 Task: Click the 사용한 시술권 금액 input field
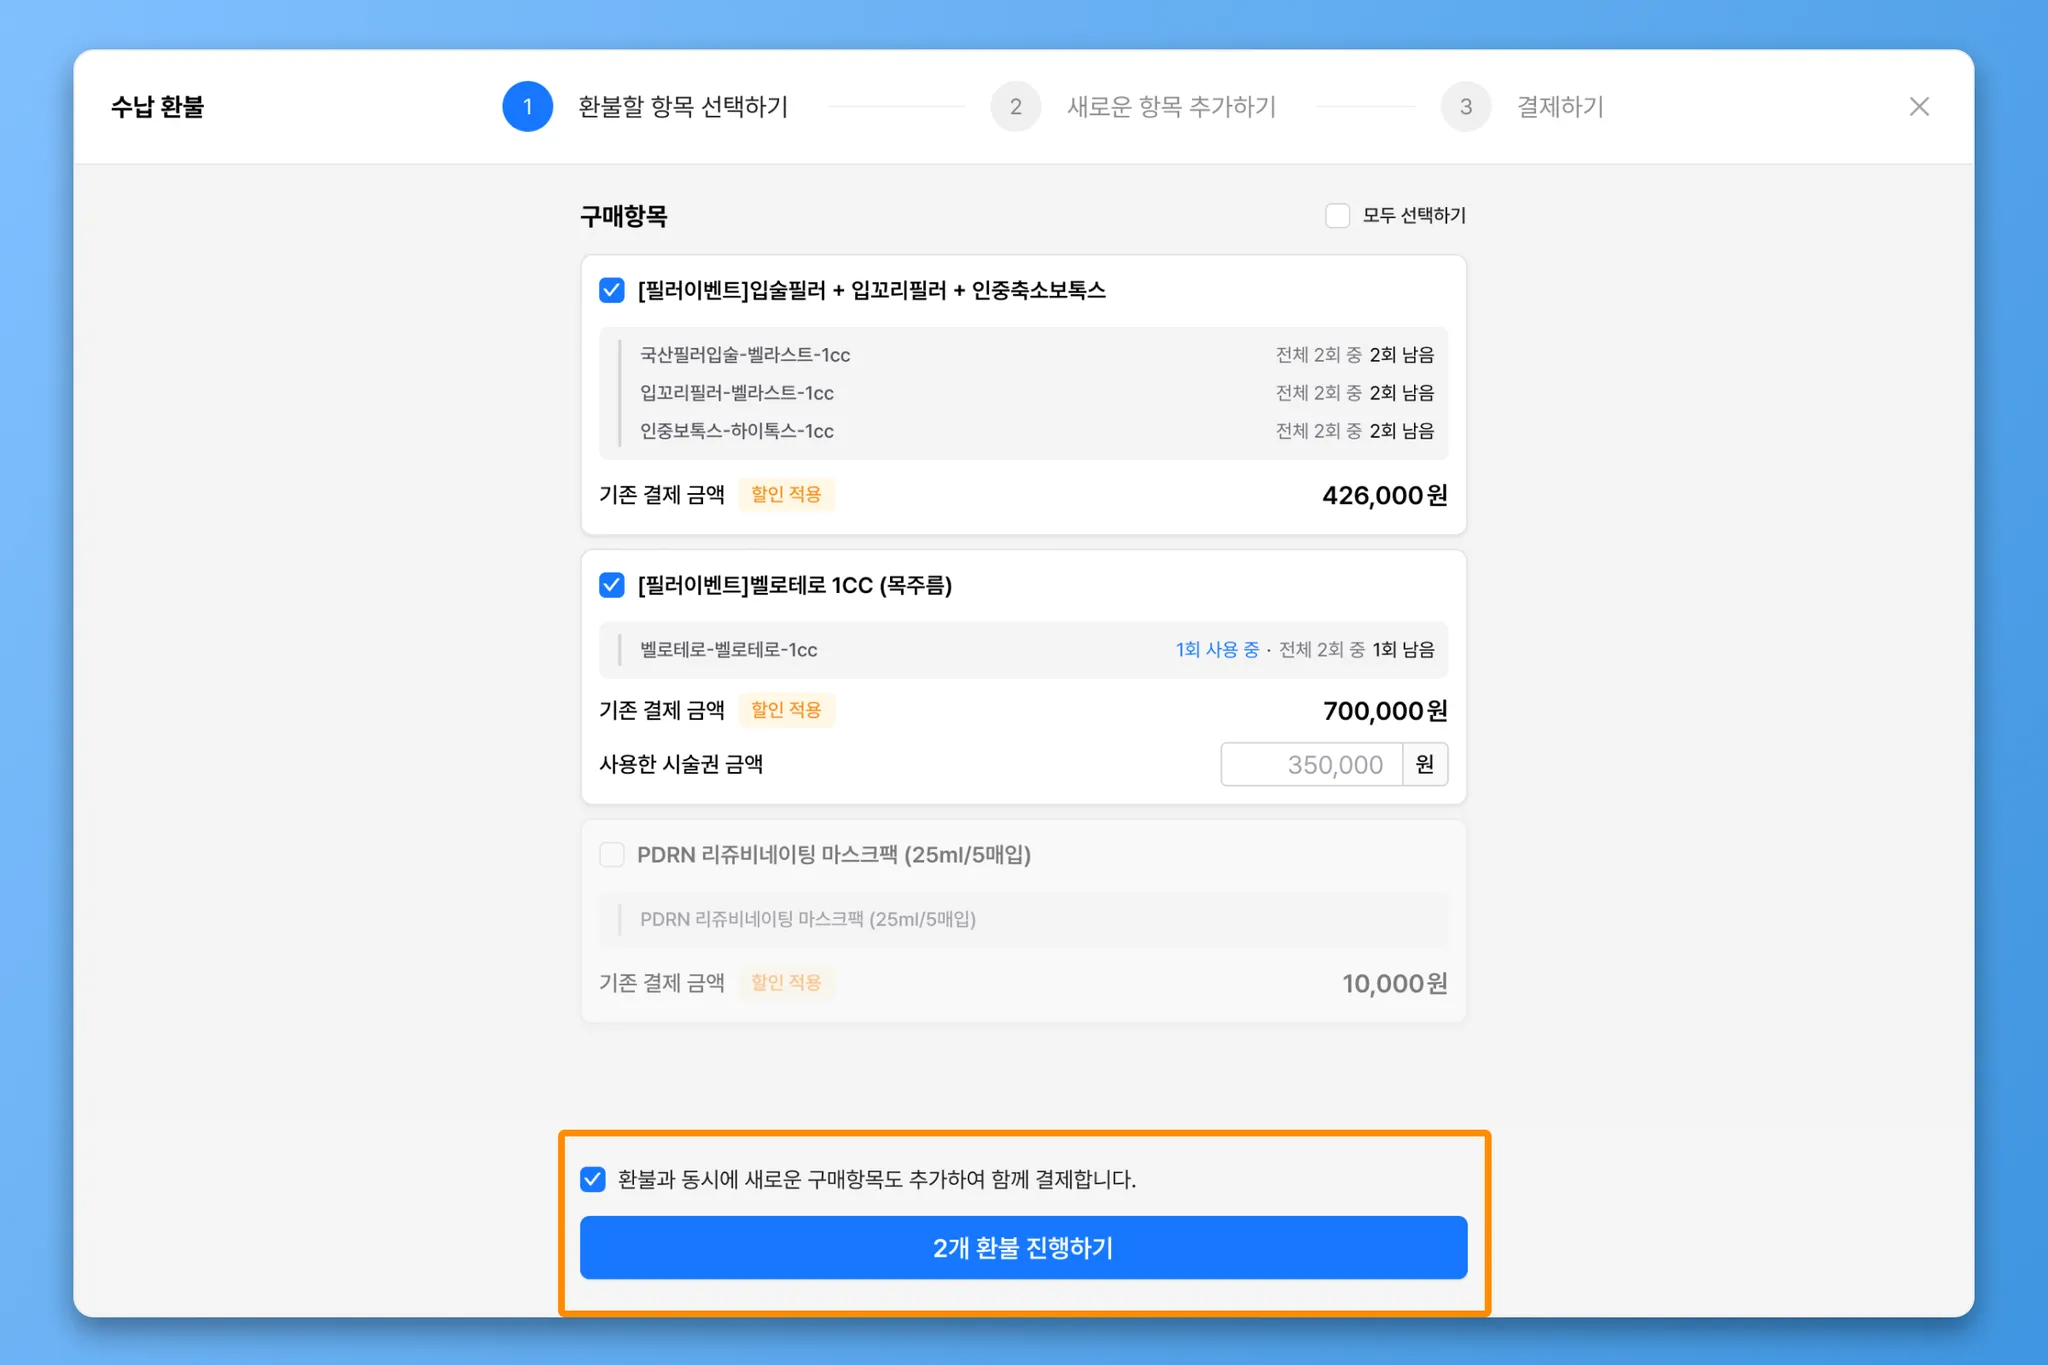pos(1311,765)
